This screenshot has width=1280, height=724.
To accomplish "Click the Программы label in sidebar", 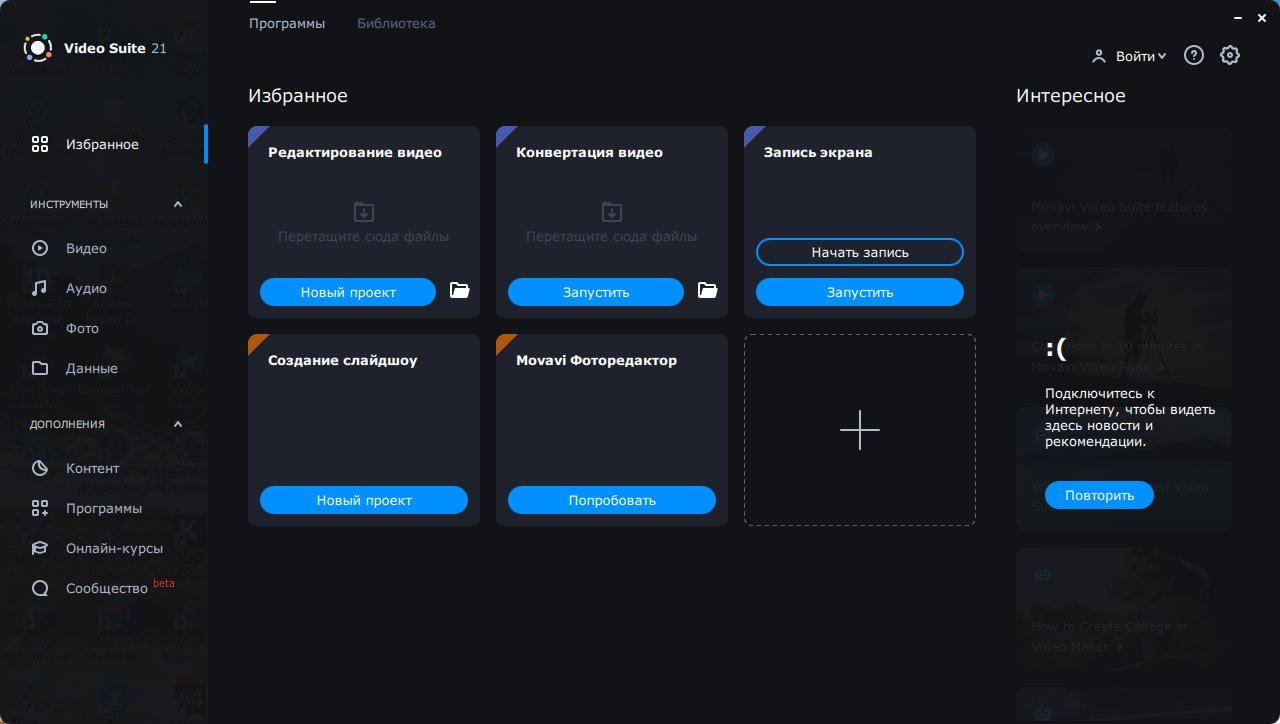I will pyautogui.click(x=104, y=508).
